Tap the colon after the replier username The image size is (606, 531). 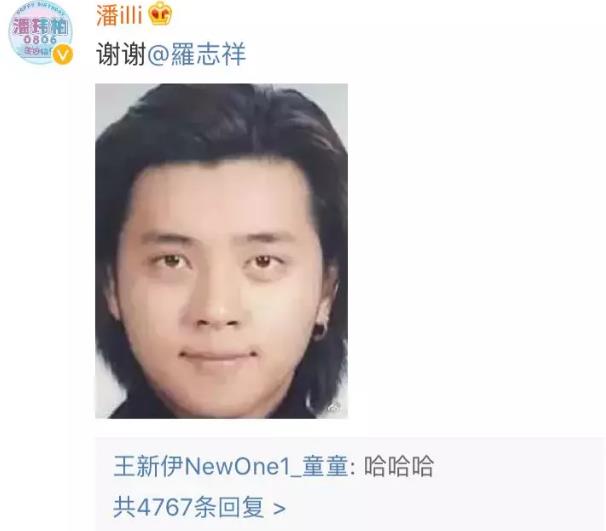353,468
